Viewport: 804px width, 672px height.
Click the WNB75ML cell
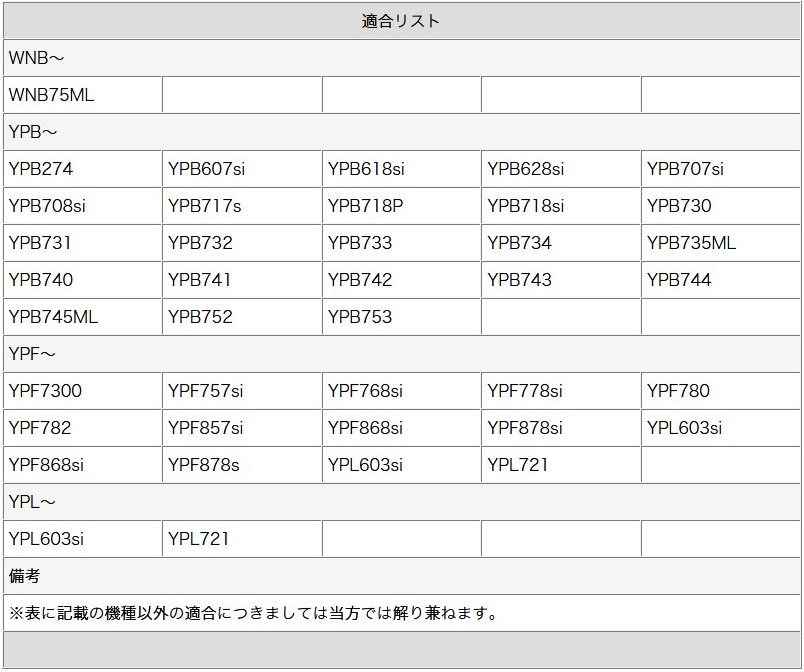tap(83, 95)
